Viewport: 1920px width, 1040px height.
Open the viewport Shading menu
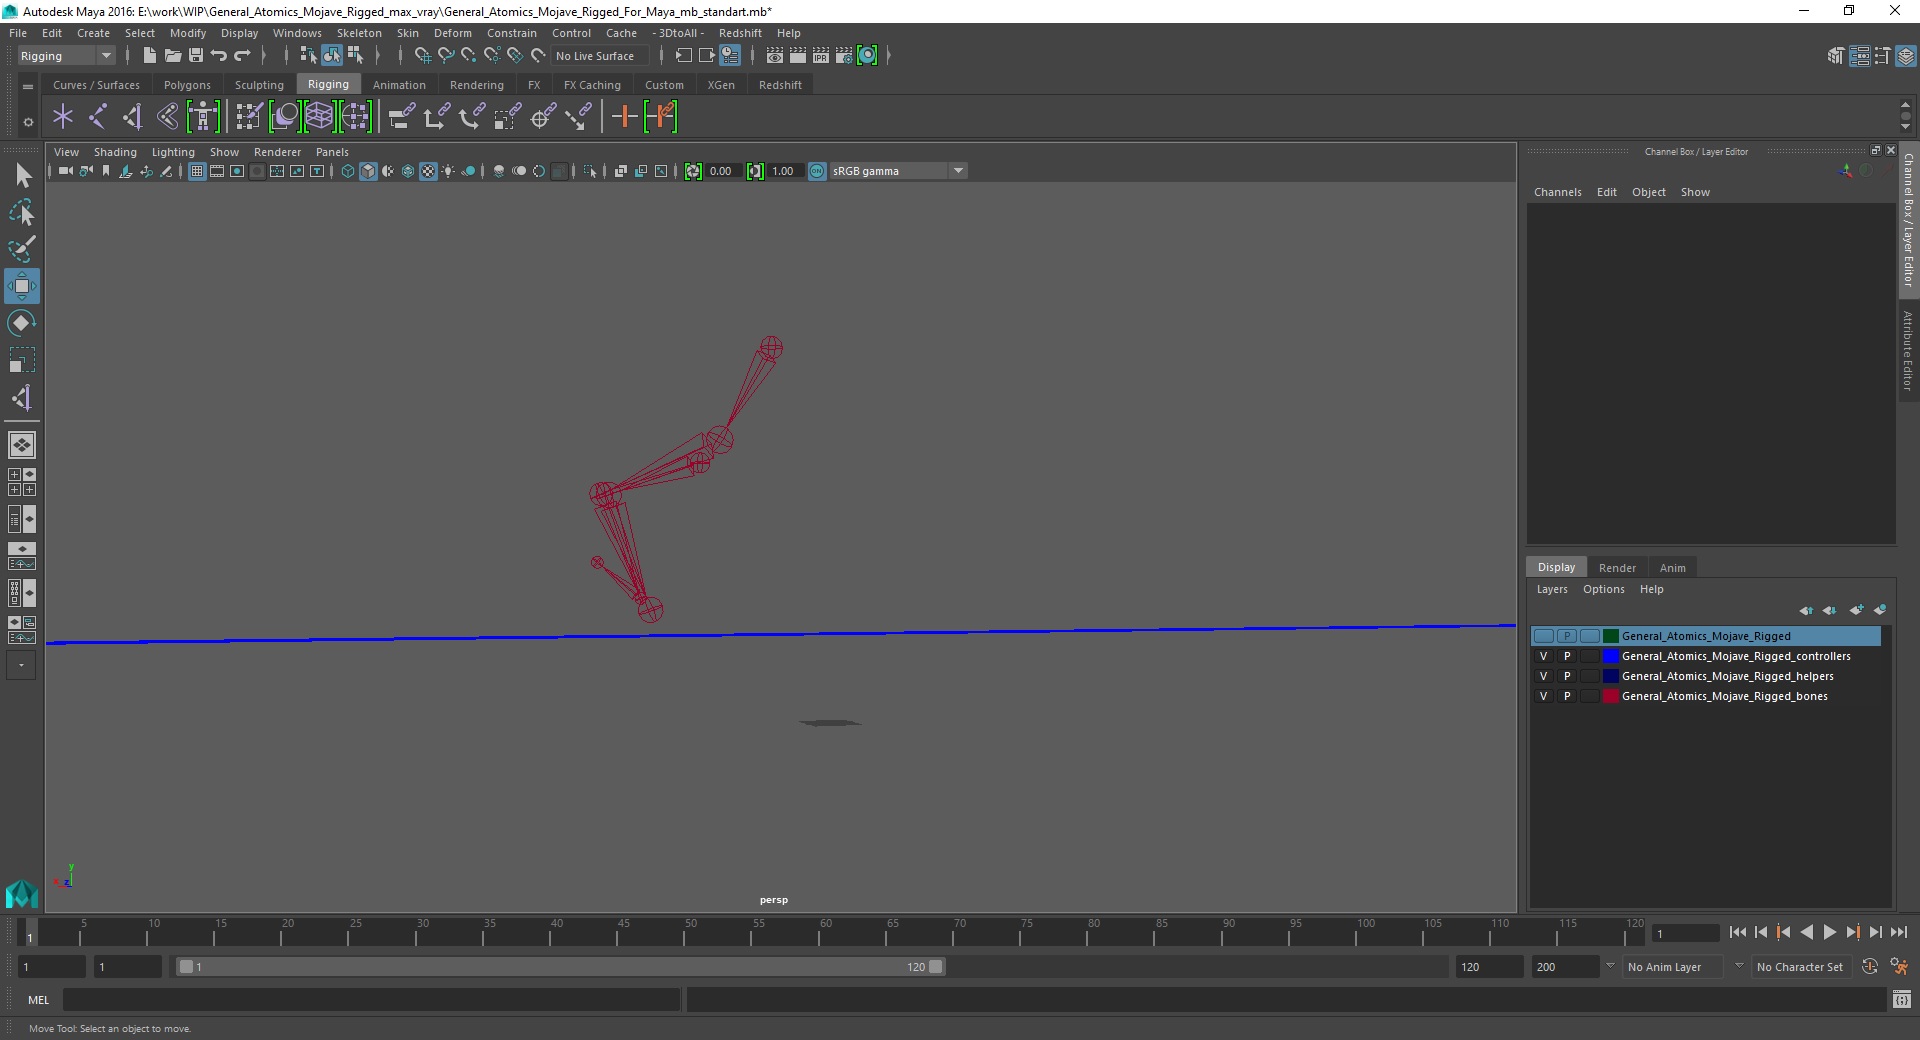(115, 152)
